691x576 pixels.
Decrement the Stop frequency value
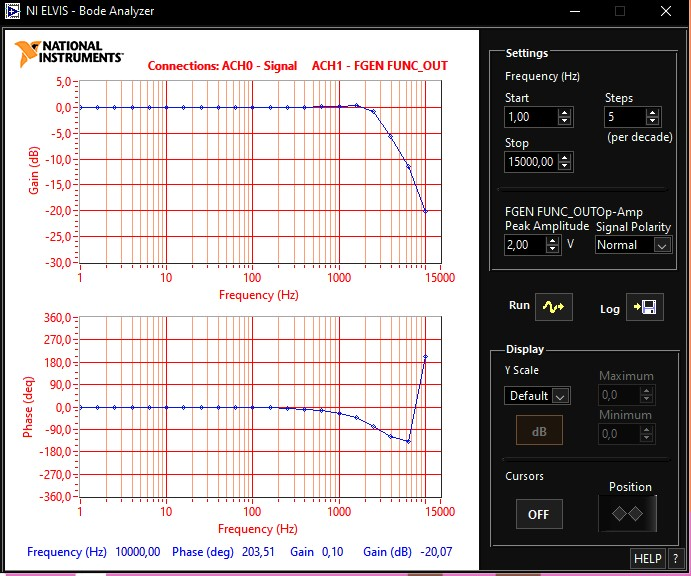pos(564,166)
